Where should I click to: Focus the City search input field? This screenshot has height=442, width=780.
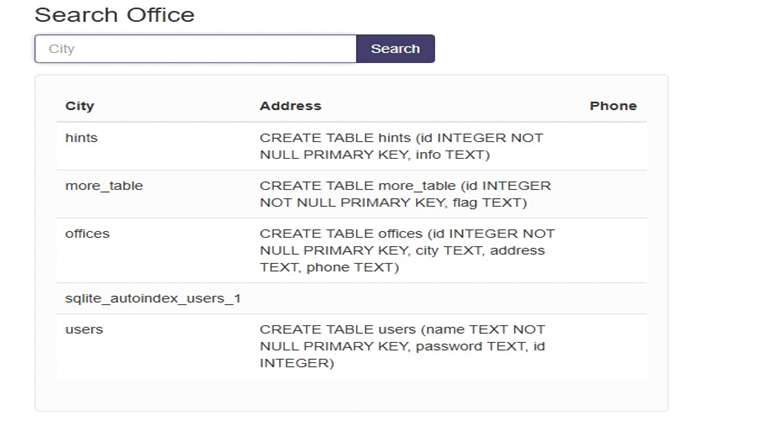pos(195,49)
